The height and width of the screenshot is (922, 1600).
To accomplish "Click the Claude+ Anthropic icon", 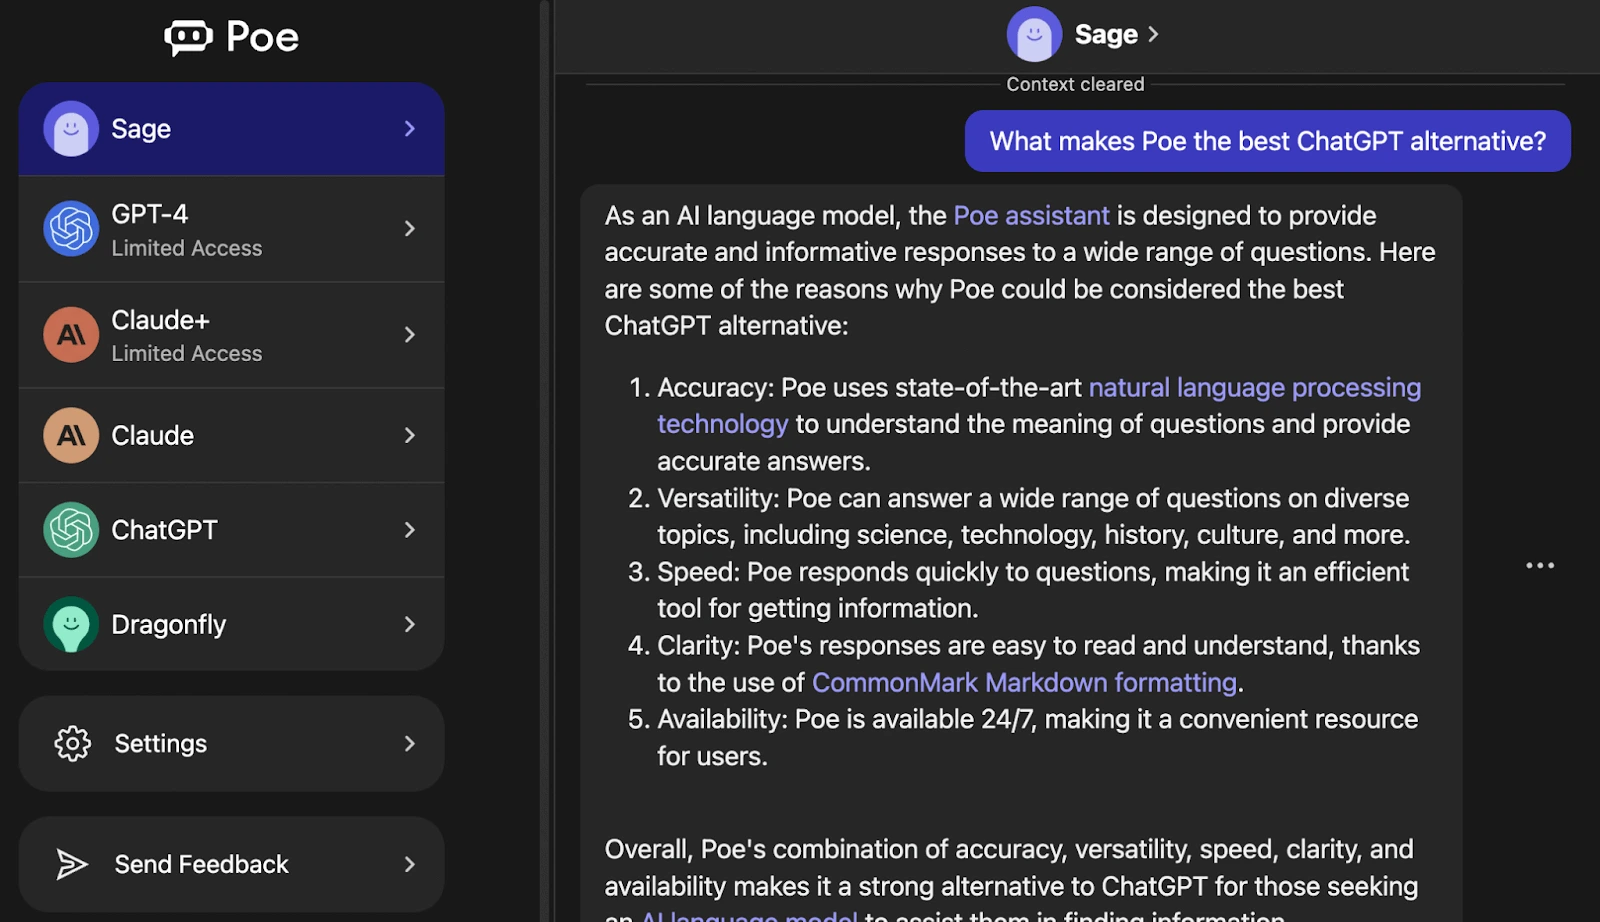I will tap(70, 334).
